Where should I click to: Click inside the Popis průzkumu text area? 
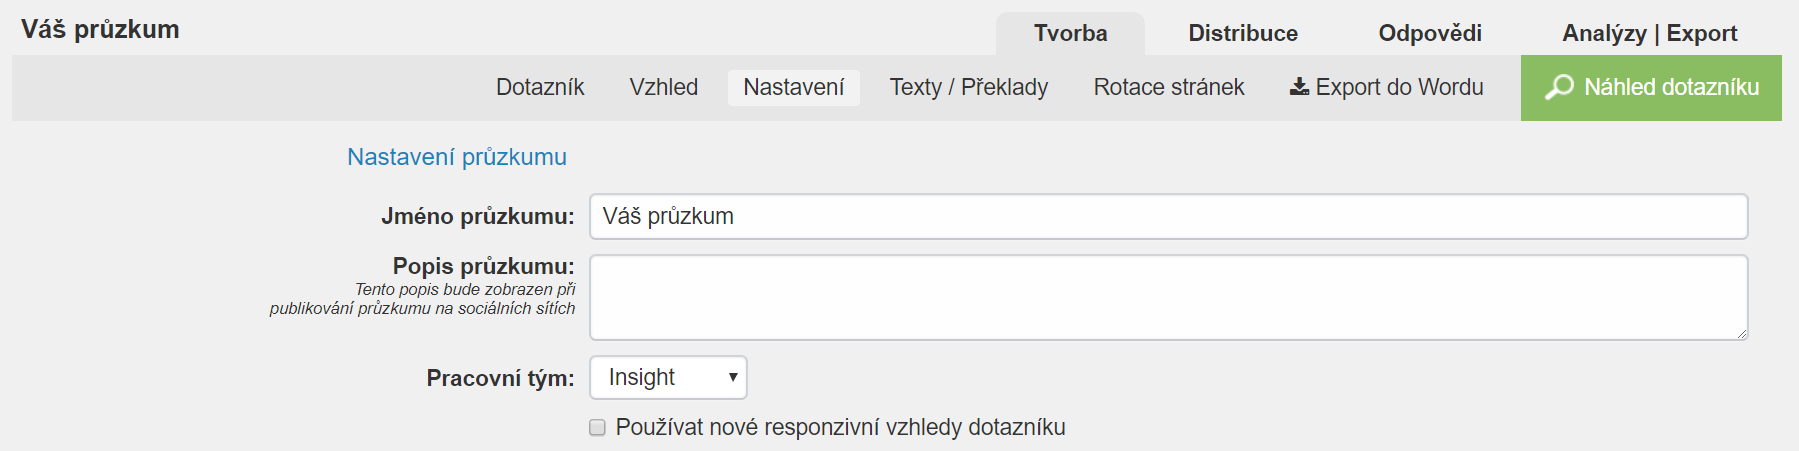pos(1168,297)
